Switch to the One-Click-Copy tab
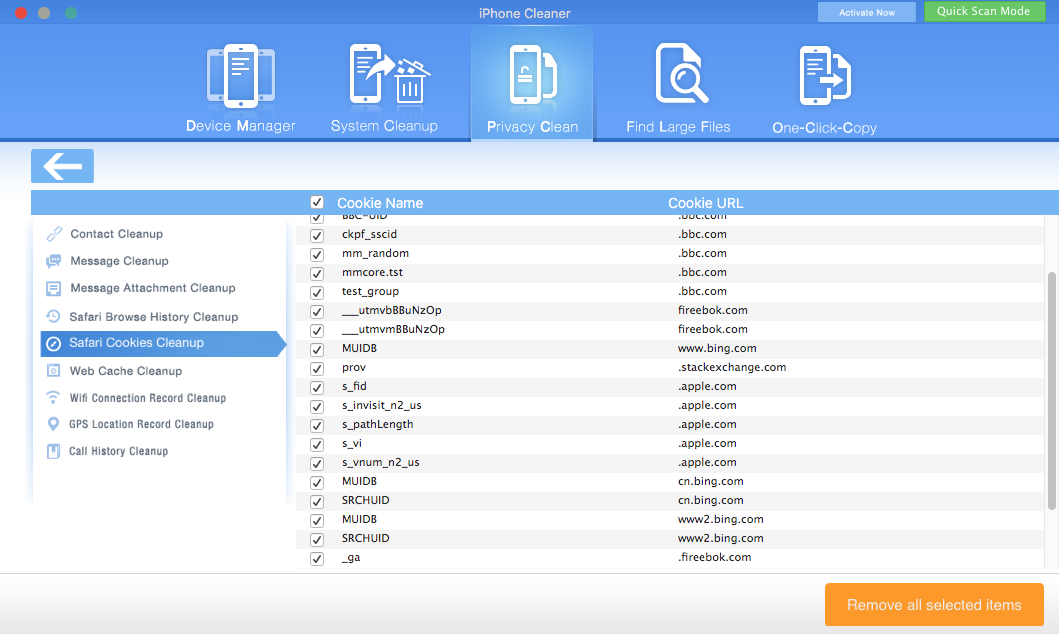The height and width of the screenshot is (634, 1059). (824, 128)
